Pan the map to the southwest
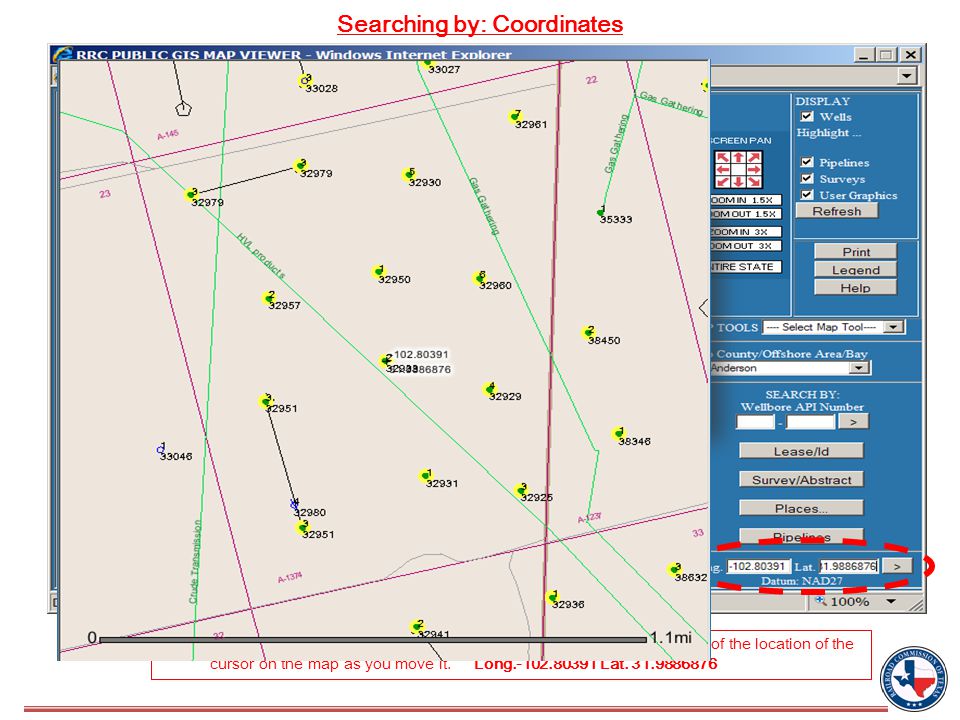 pyautogui.click(x=723, y=181)
